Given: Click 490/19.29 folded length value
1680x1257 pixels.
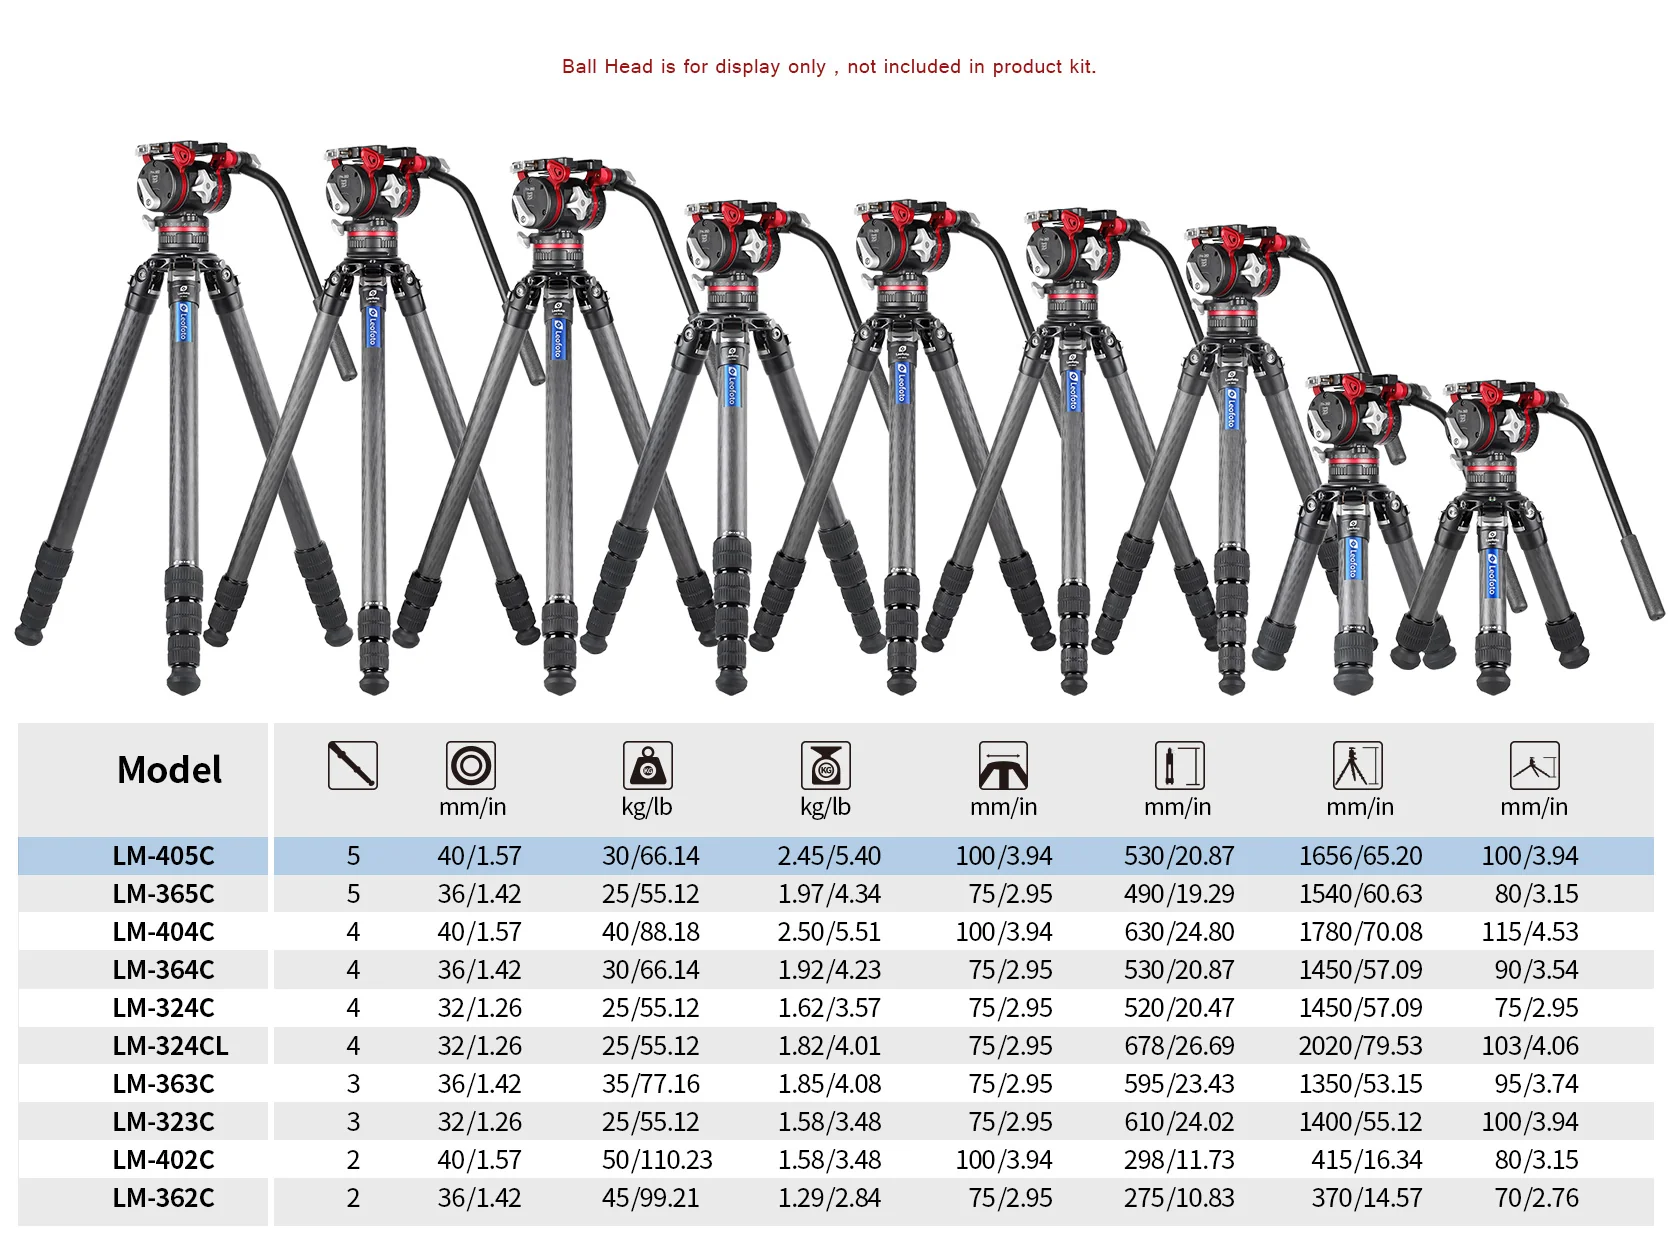Looking at the screenshot, I should click(1179, 894).
